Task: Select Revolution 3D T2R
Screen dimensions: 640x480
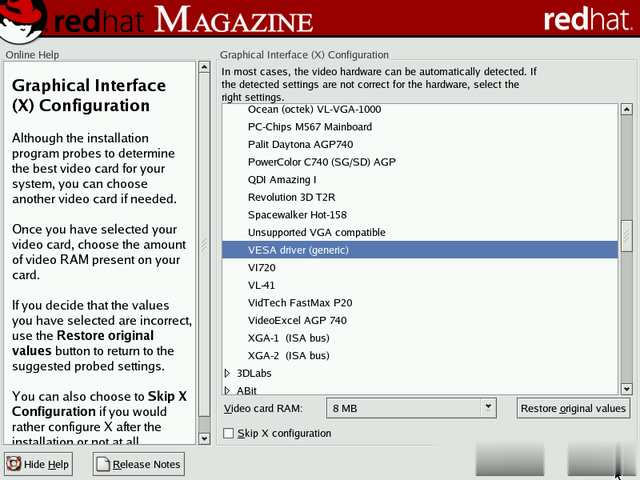Action: 420,197
